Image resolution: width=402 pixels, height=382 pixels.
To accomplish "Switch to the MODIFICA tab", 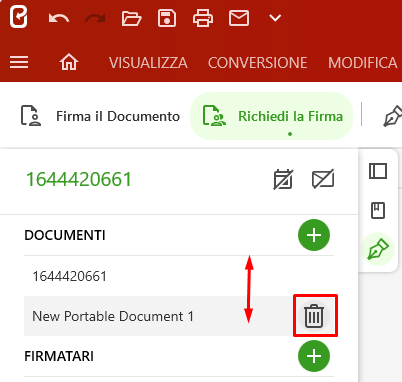I will (363, 63).
